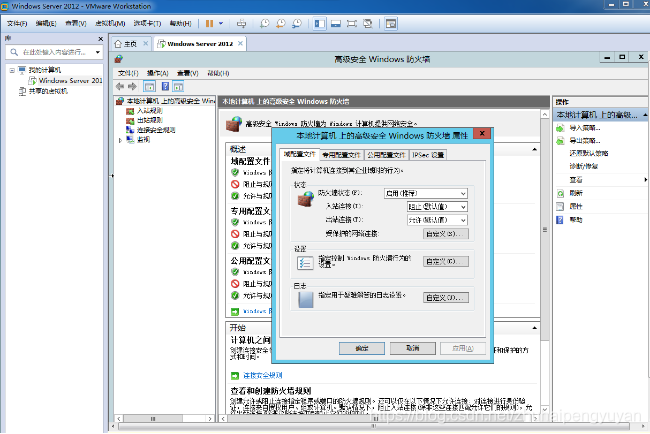Click 还原默认策略 in actions pane

(589, 153)
